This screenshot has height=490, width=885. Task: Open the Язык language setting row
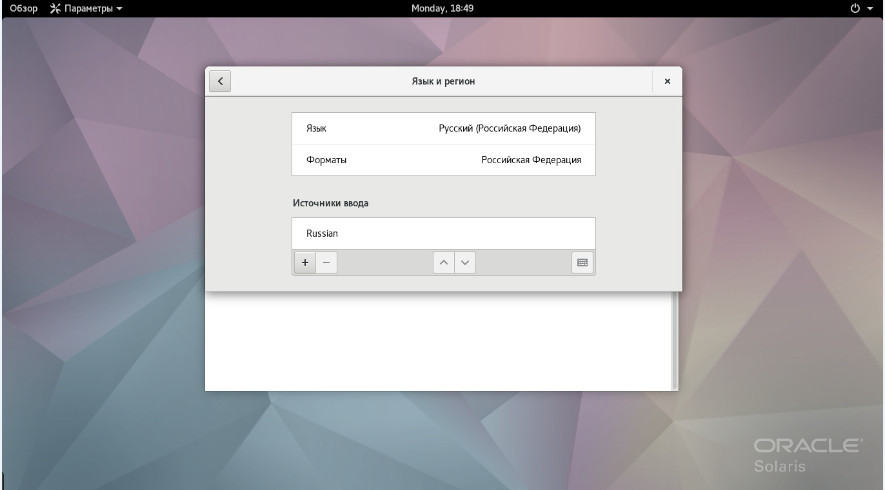point(443,128)
